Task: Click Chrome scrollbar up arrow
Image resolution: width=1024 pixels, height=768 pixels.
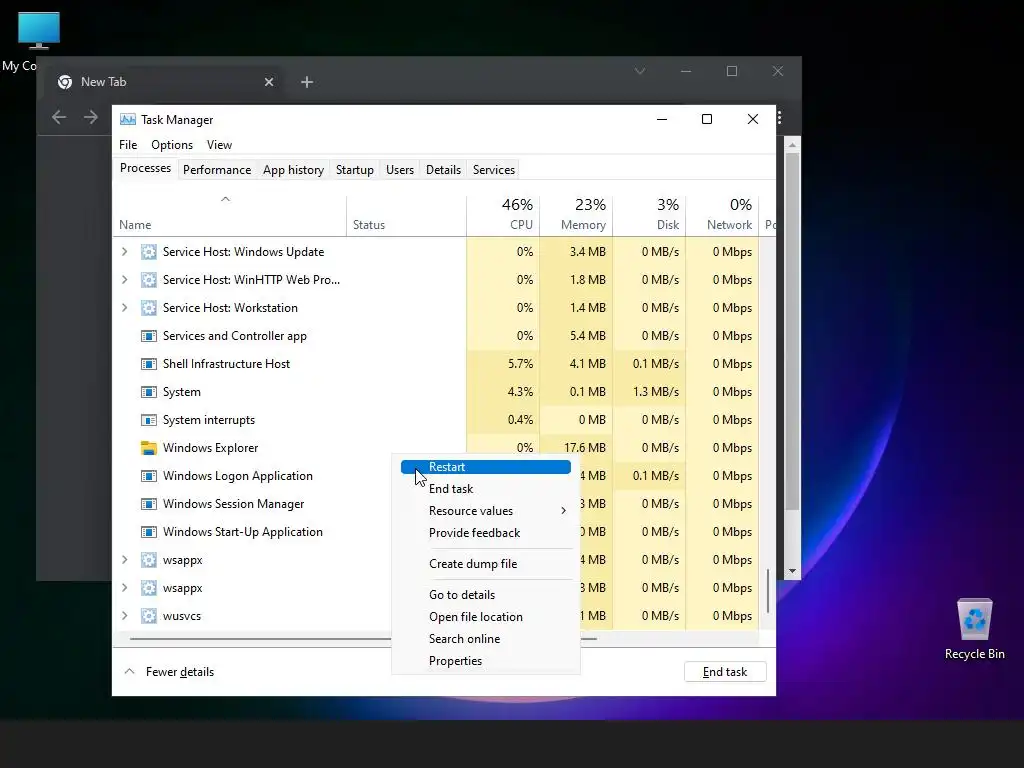Action: pos(792,145)
